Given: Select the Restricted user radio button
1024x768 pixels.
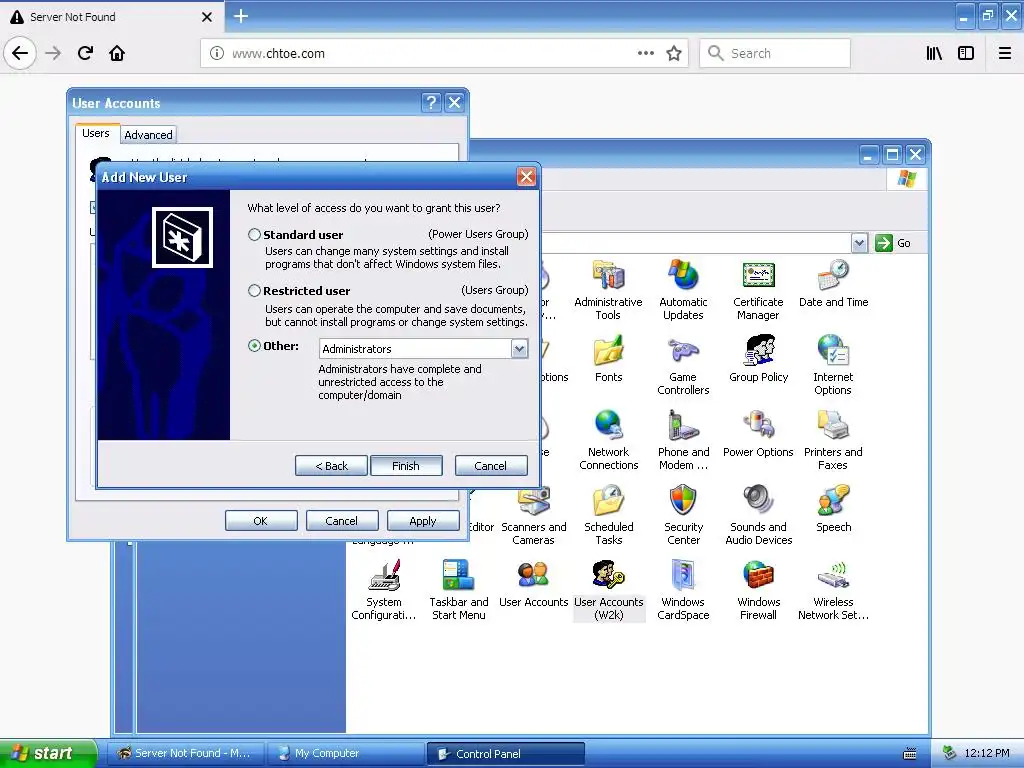Looking at the screenshot, I should point(254,291).
